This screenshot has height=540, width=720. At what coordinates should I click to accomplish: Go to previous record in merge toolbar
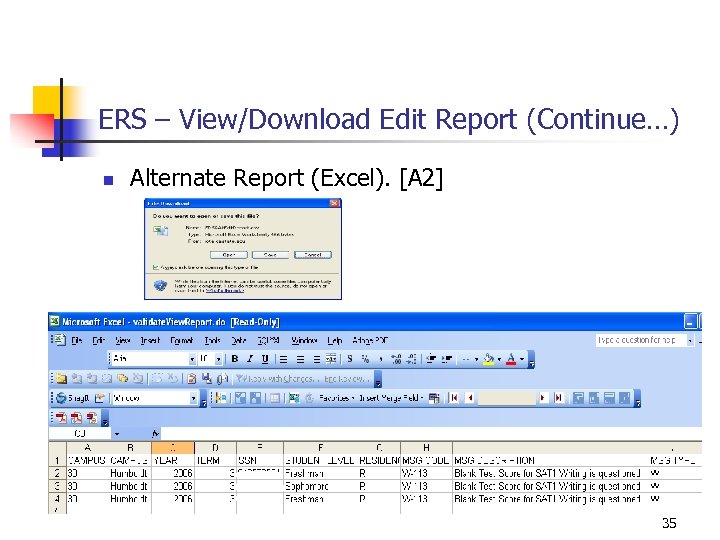470,398
